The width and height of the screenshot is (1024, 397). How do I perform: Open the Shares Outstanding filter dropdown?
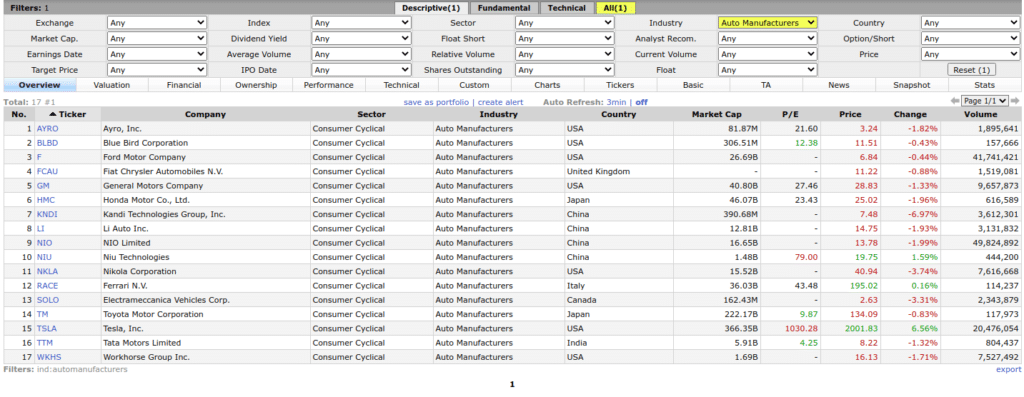(x=565, y=69)
